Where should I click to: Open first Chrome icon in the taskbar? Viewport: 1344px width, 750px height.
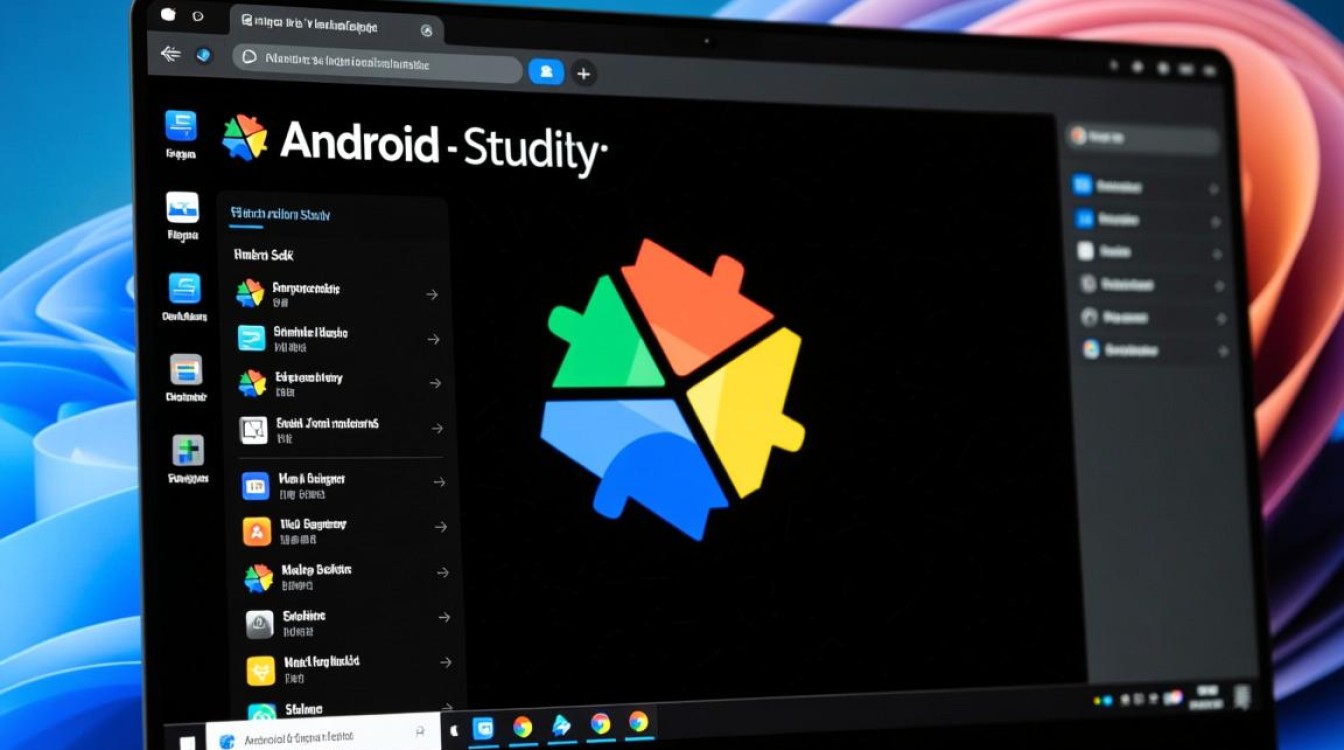[x=523, y=727]
